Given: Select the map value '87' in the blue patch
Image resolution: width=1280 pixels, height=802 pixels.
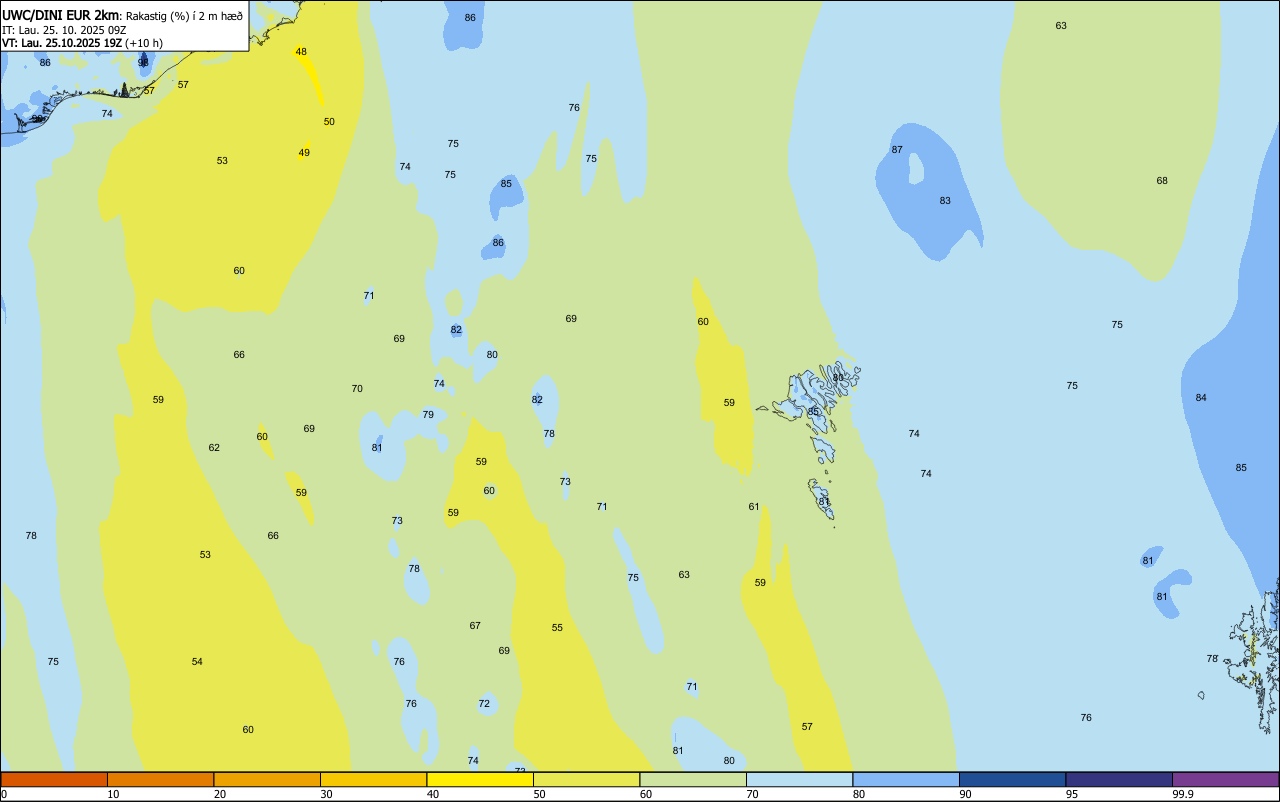Looking at the screenshot, I should (x=897, y=150).
